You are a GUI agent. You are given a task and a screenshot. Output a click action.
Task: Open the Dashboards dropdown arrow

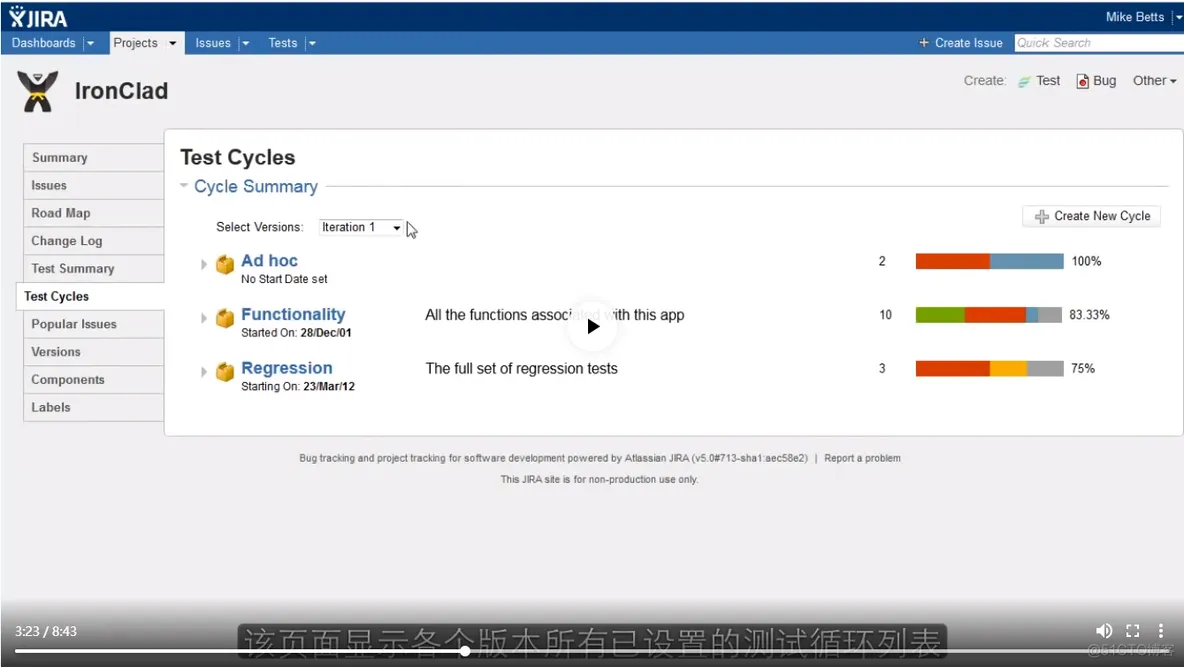coord(91,43)
